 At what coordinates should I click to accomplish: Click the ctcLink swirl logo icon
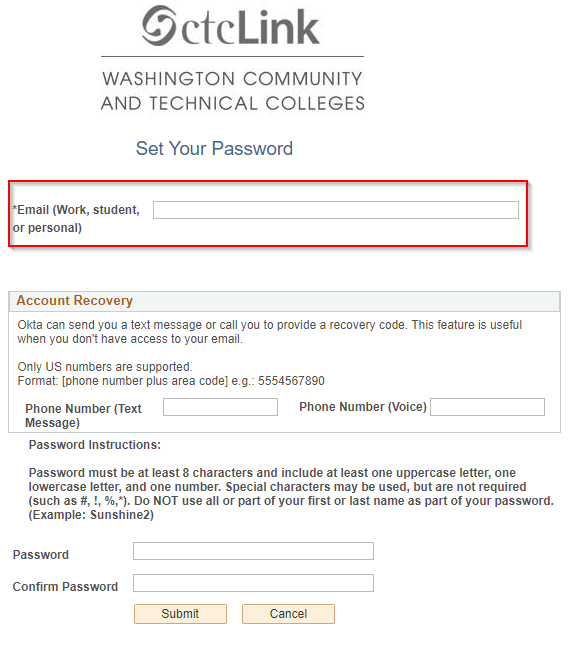click(x=159, y=26)
